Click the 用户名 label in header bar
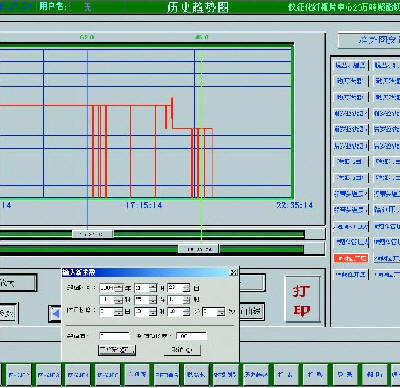 point(53,6)
